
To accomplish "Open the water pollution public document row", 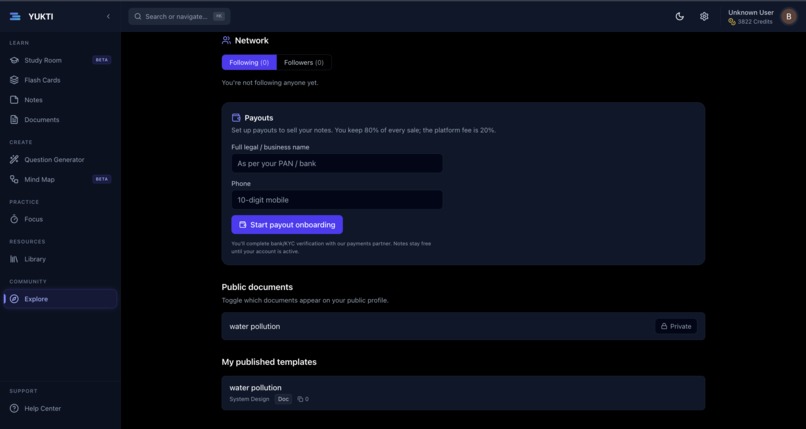I will (x=463, y=326).
